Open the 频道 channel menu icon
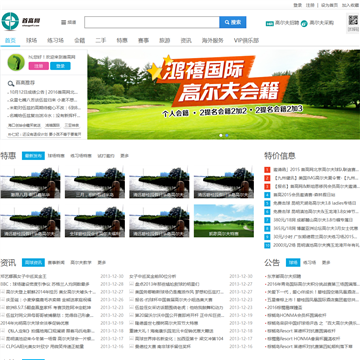This screenshot has height=360, width=360. coord(63,22)
